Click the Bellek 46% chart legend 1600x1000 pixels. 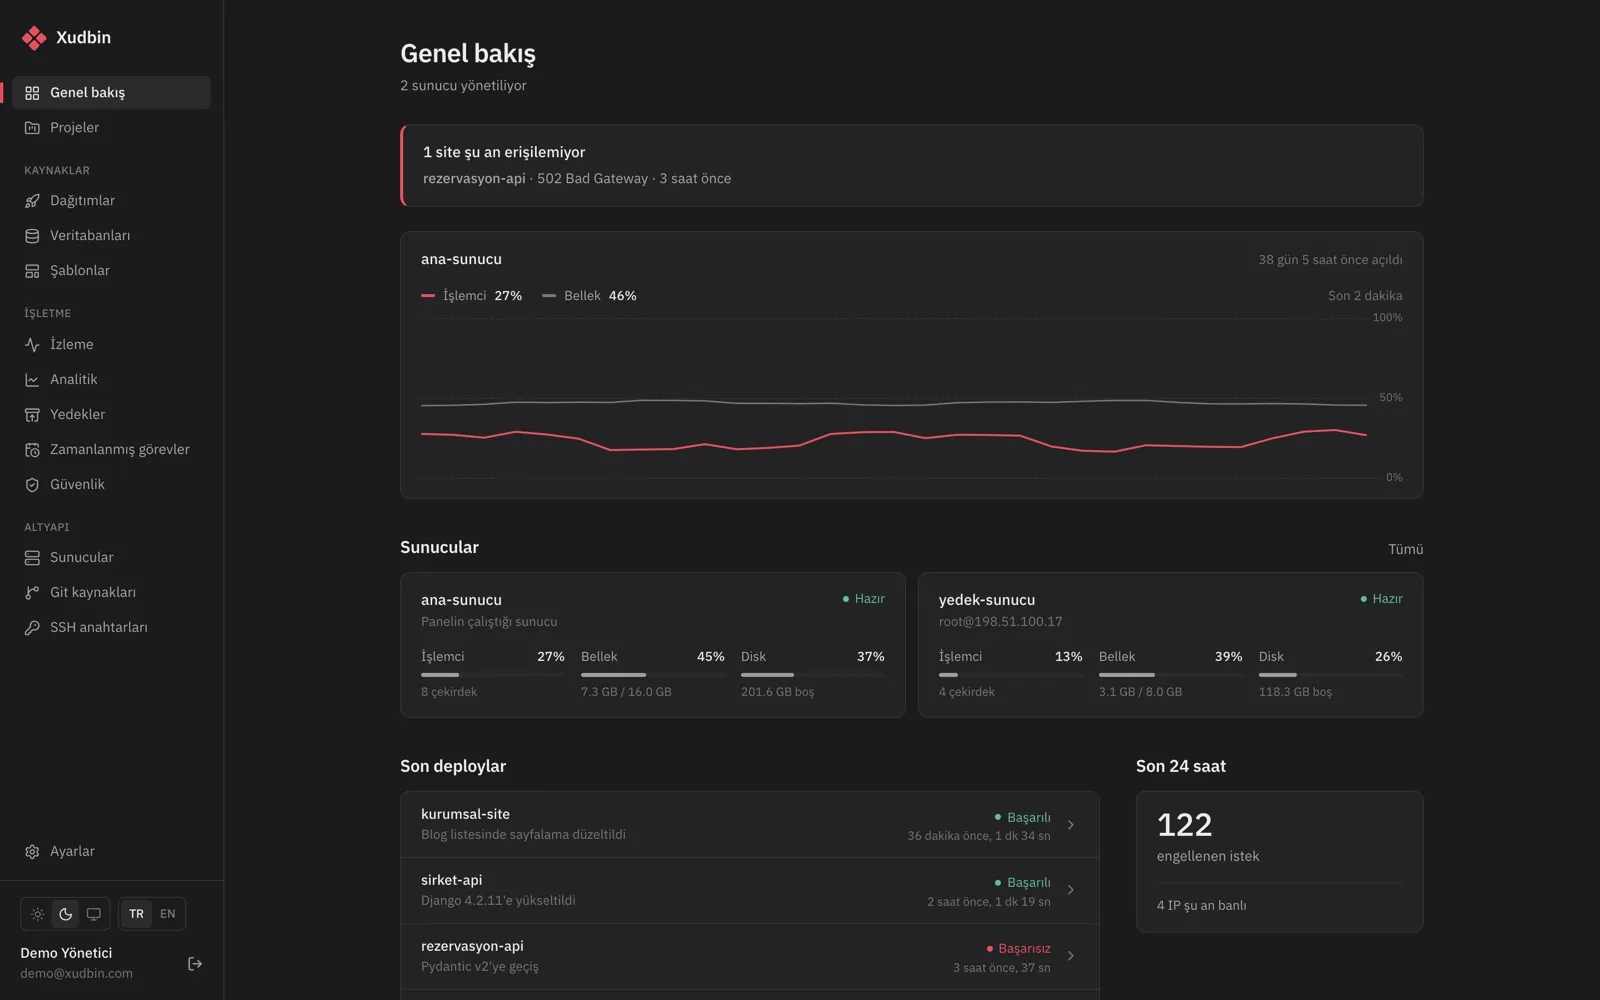pyautogui.click(x=589, y=296)
